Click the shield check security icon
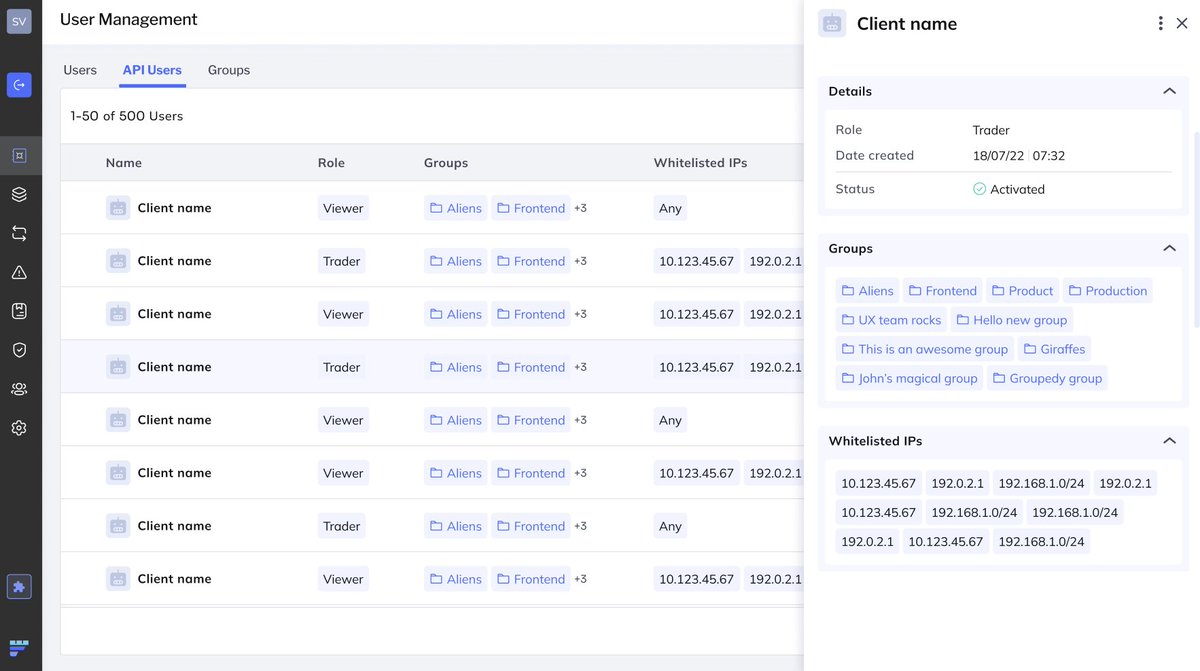 pyautogui.click(x=19, y=350)
